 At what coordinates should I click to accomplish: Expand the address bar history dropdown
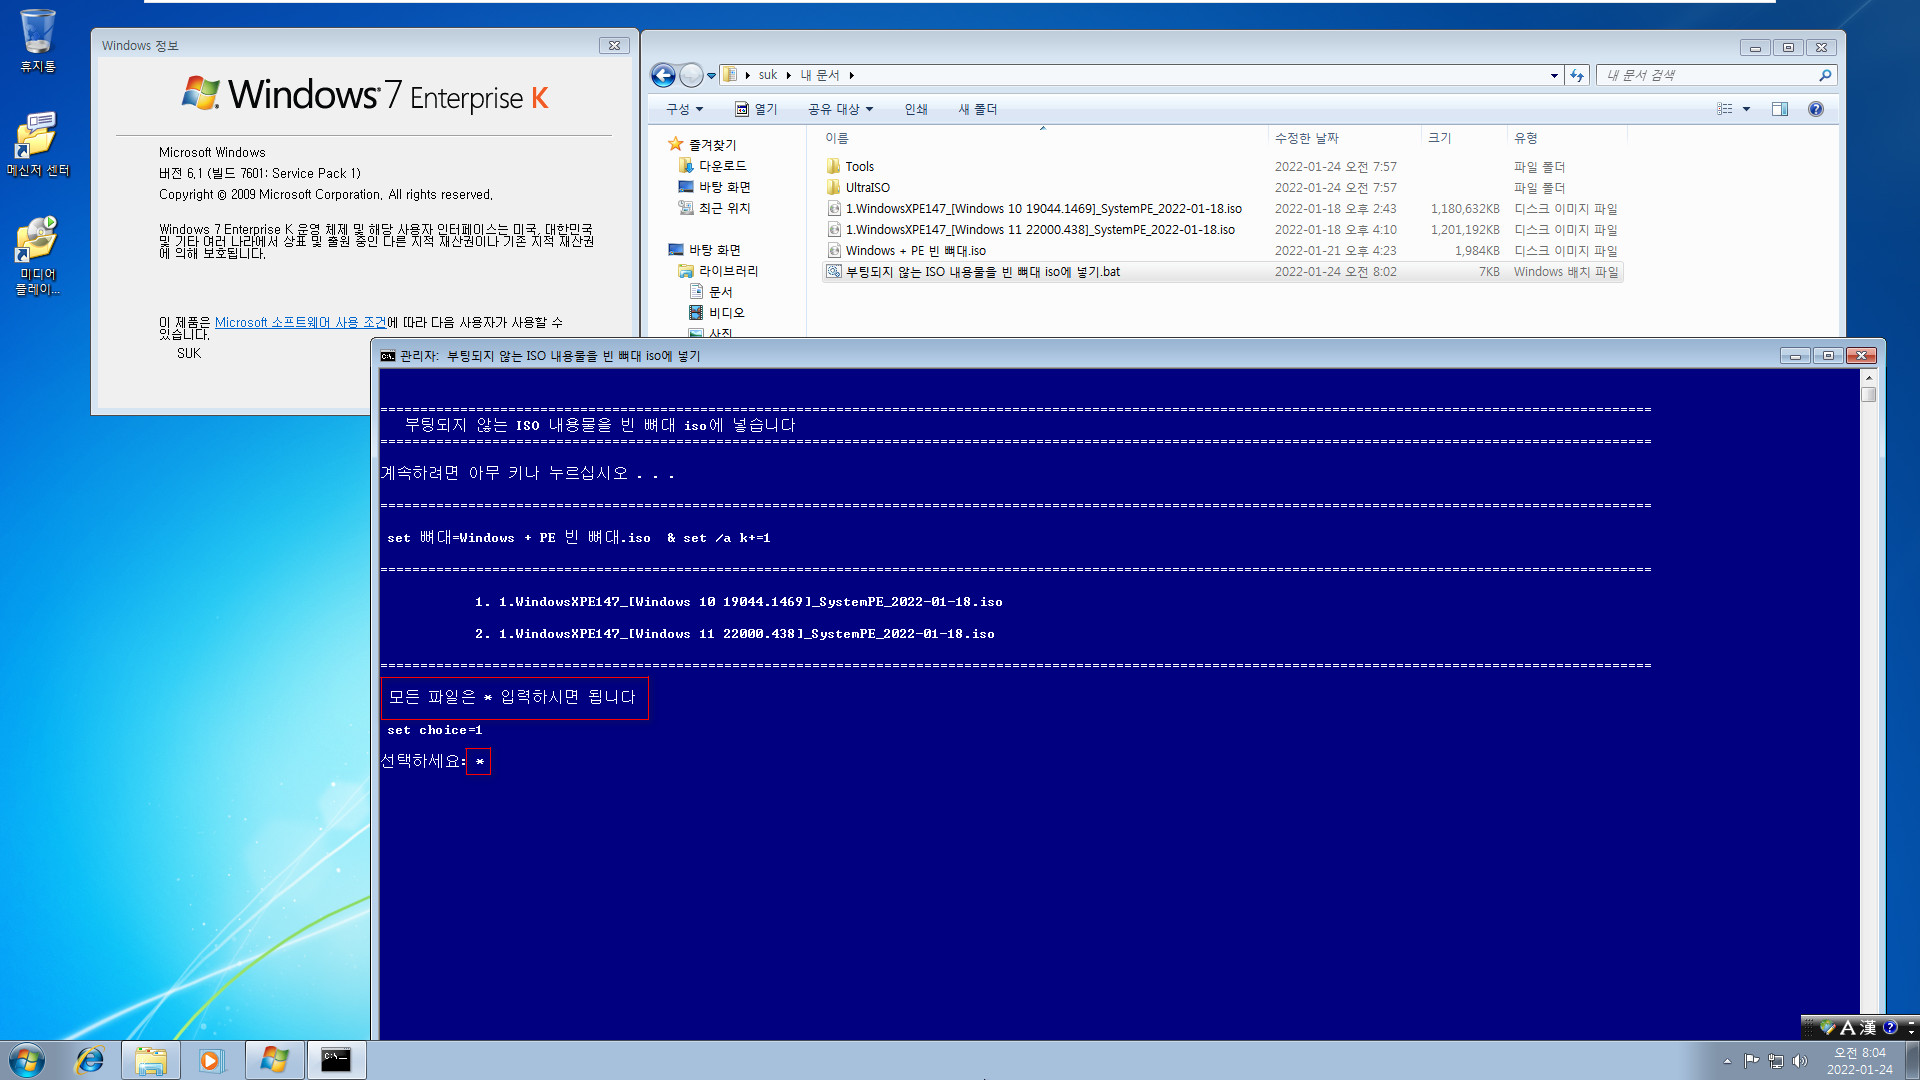click(x=1554, y=75)
